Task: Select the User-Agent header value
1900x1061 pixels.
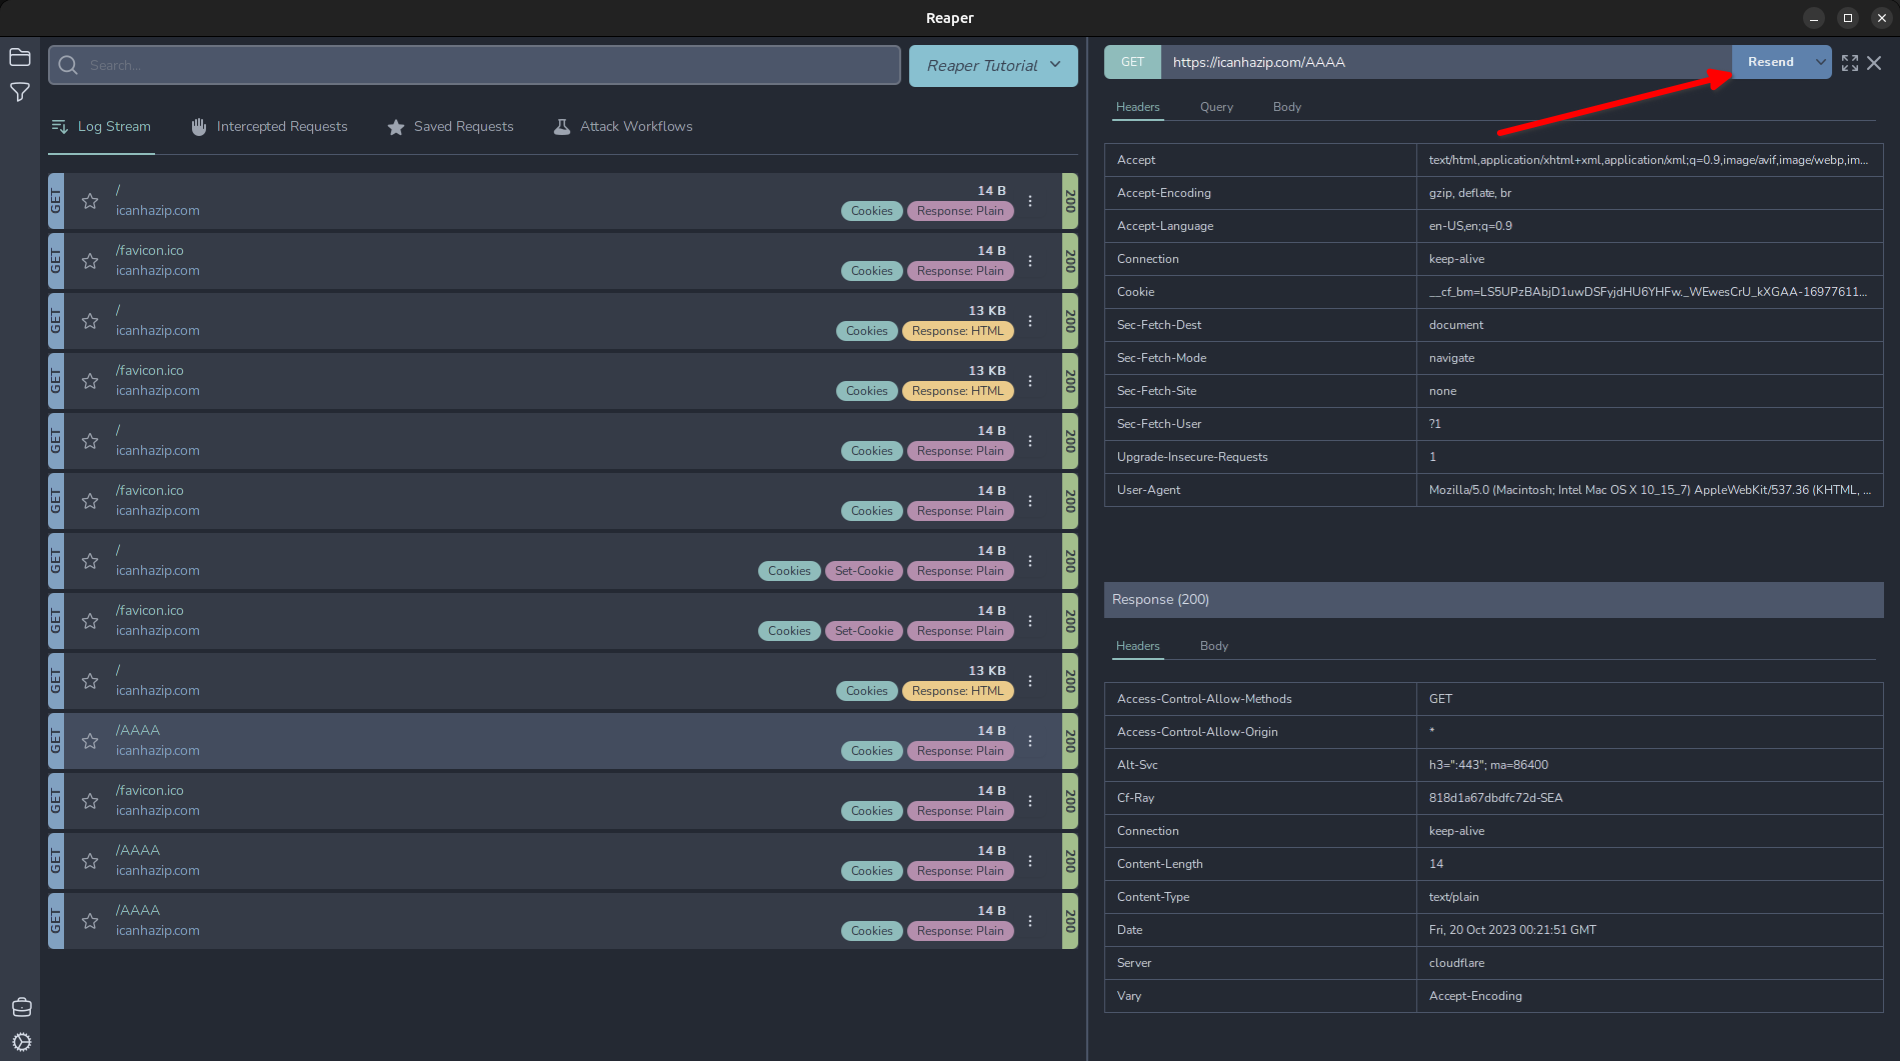Action: pos(1649,490)
